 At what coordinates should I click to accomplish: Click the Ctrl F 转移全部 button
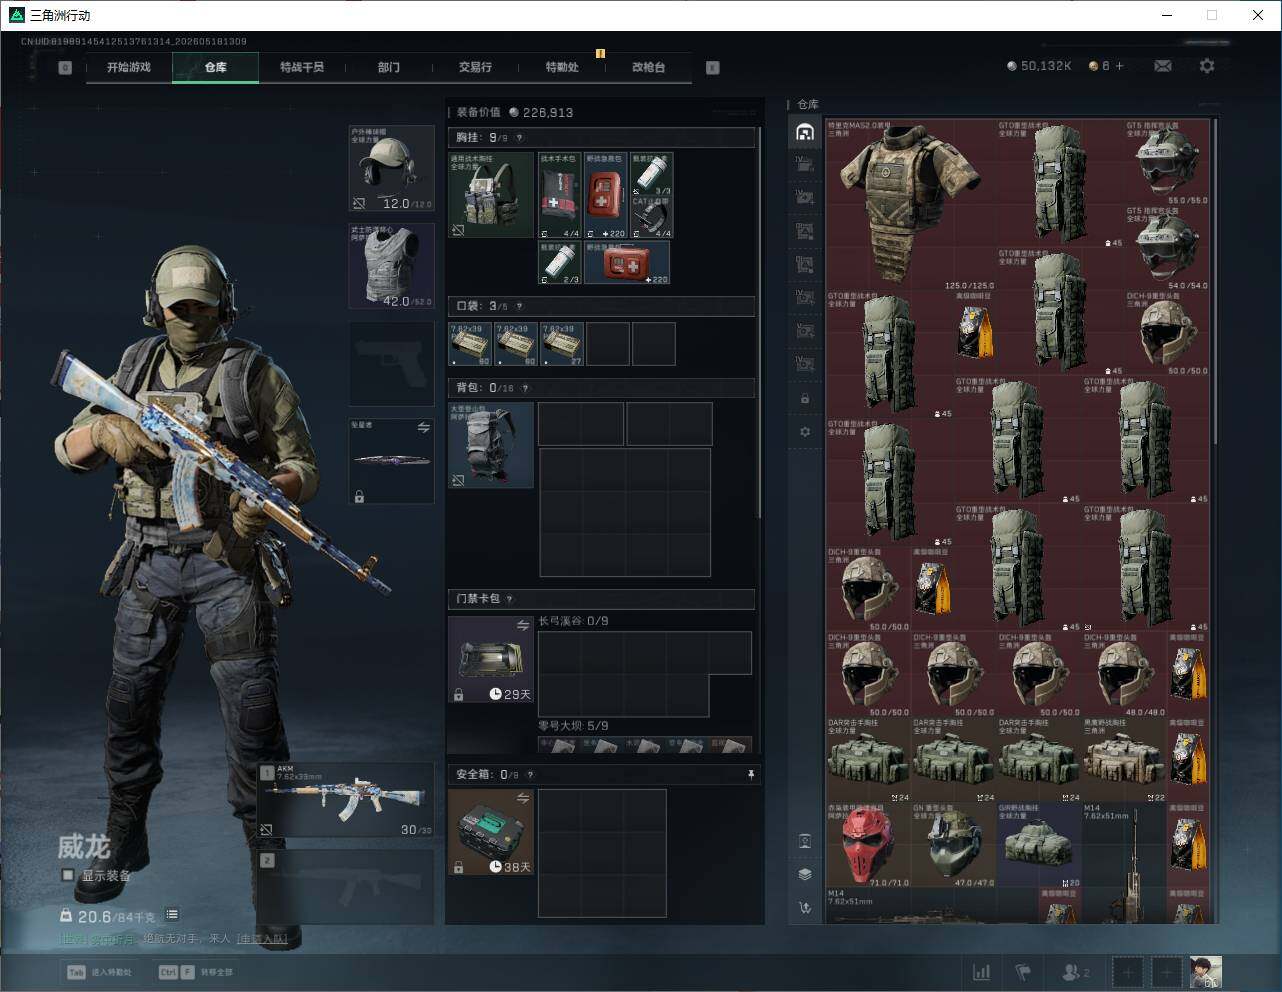coord(195,972)
